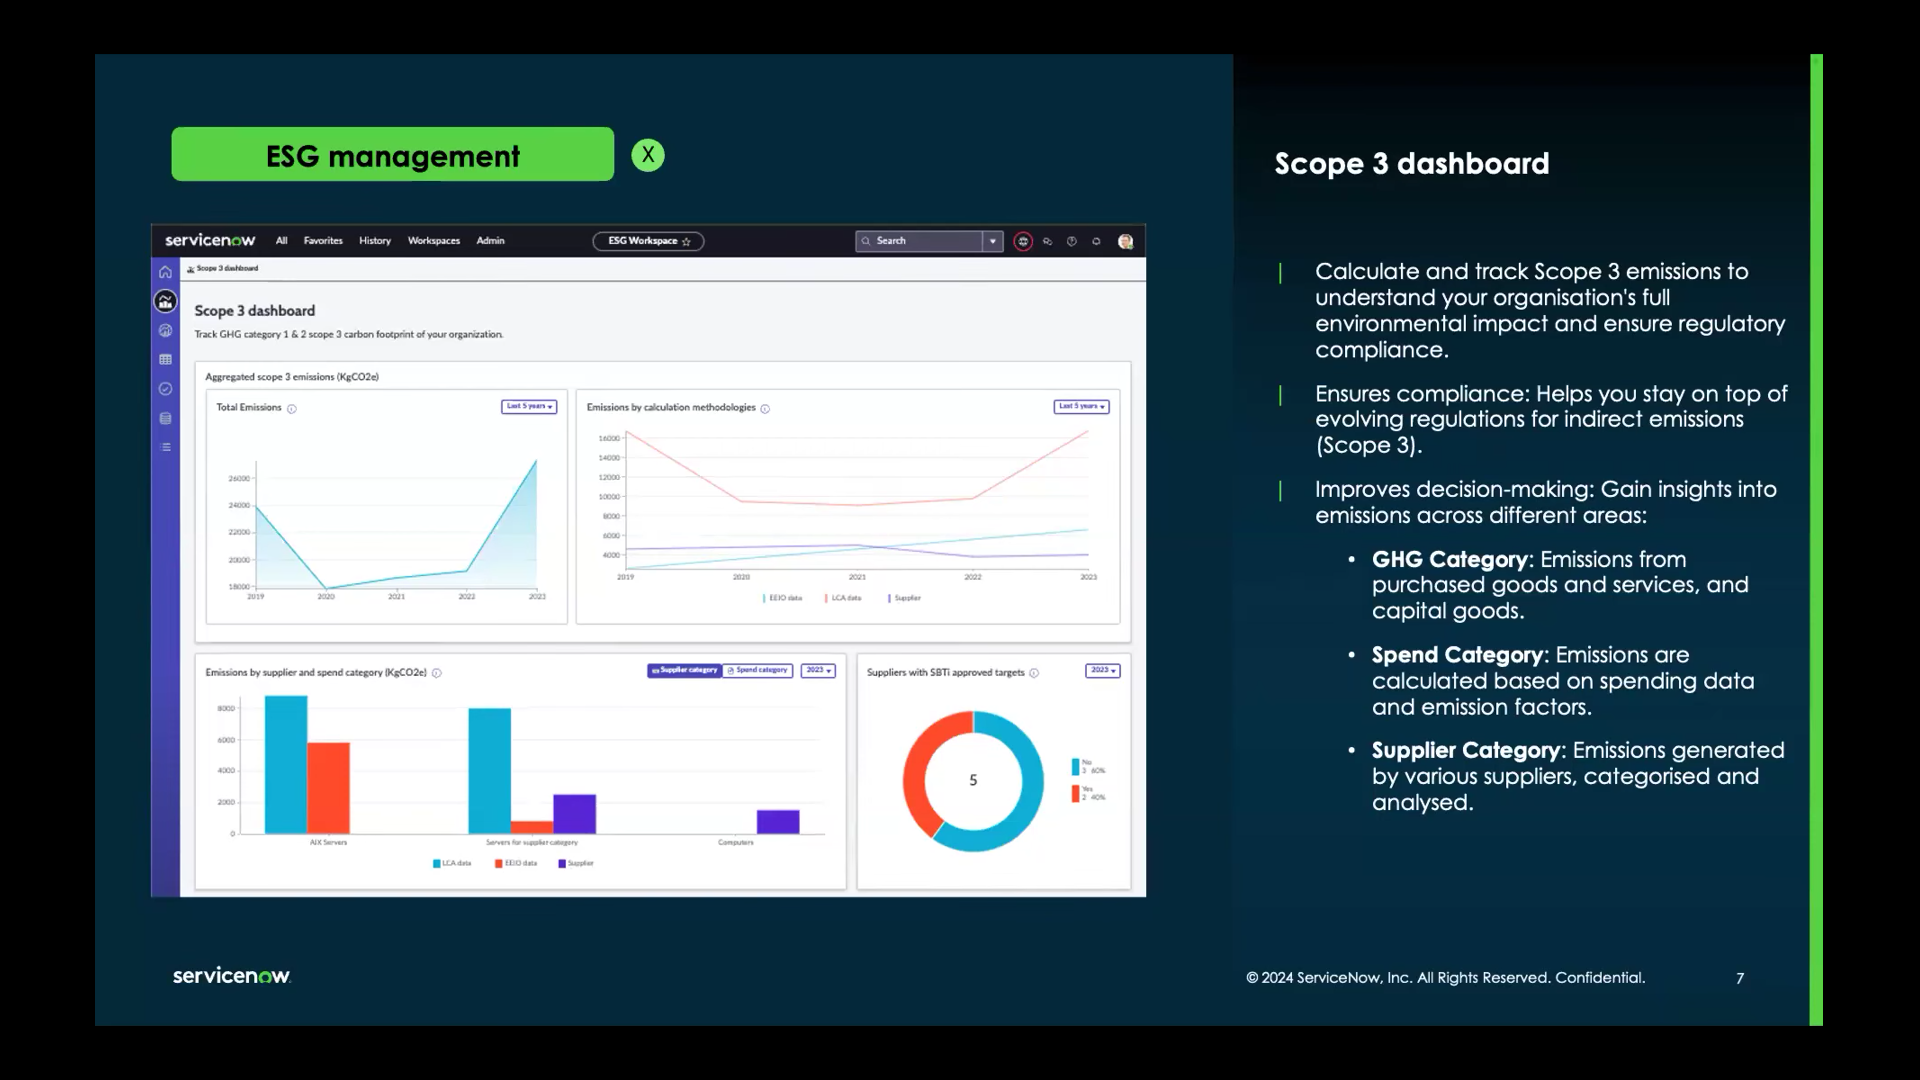The height and width of the screenshot is (1080, 1920).
Task: Click the Scope 3 dashboard breadcrumb icon
Action: (x=190, y=269)
